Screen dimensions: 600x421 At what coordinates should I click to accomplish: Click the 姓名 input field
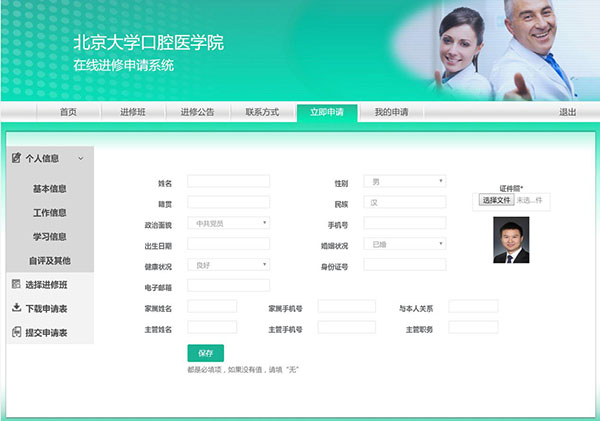pos(228,181)
